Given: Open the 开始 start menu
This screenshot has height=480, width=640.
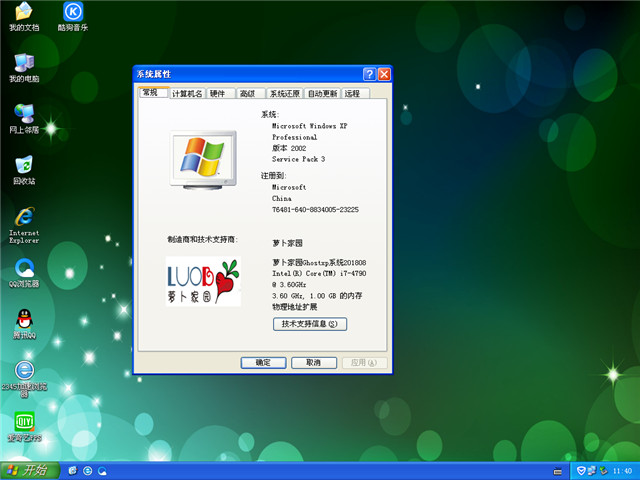Looking at the screenshot, I should pyautogui.click(x=30, y=471).
